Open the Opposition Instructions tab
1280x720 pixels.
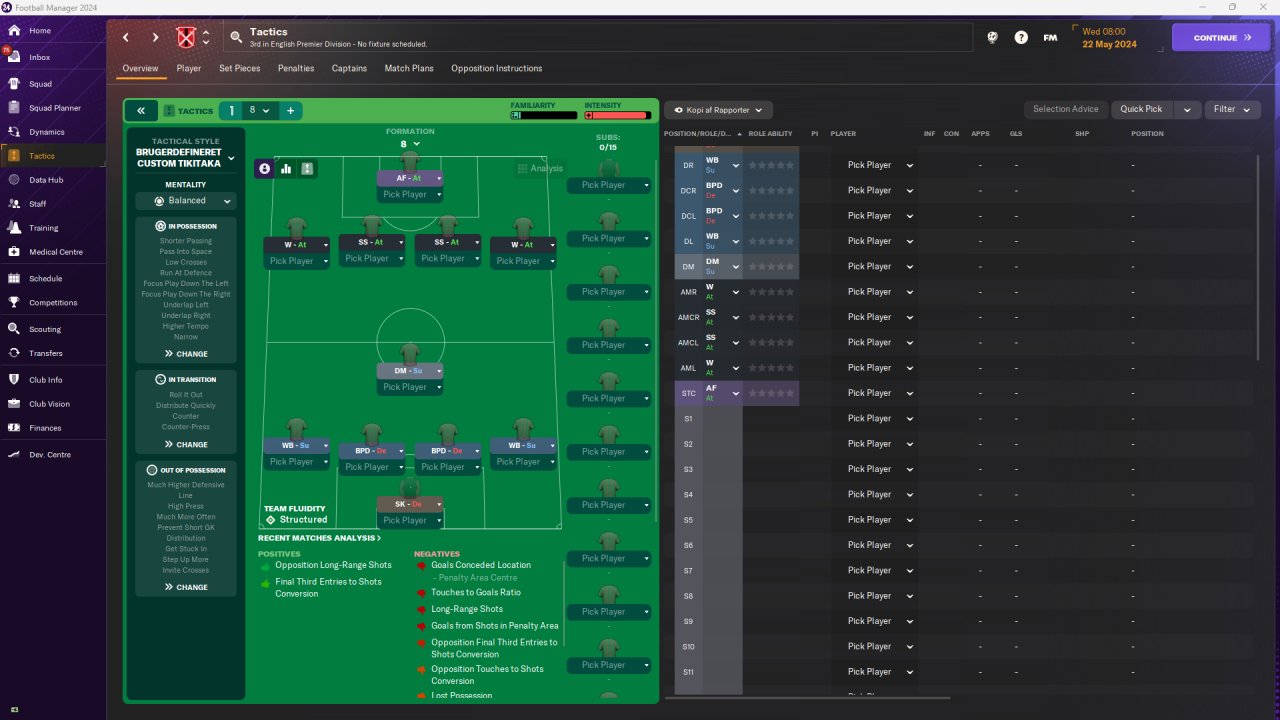tap(497, 68)
